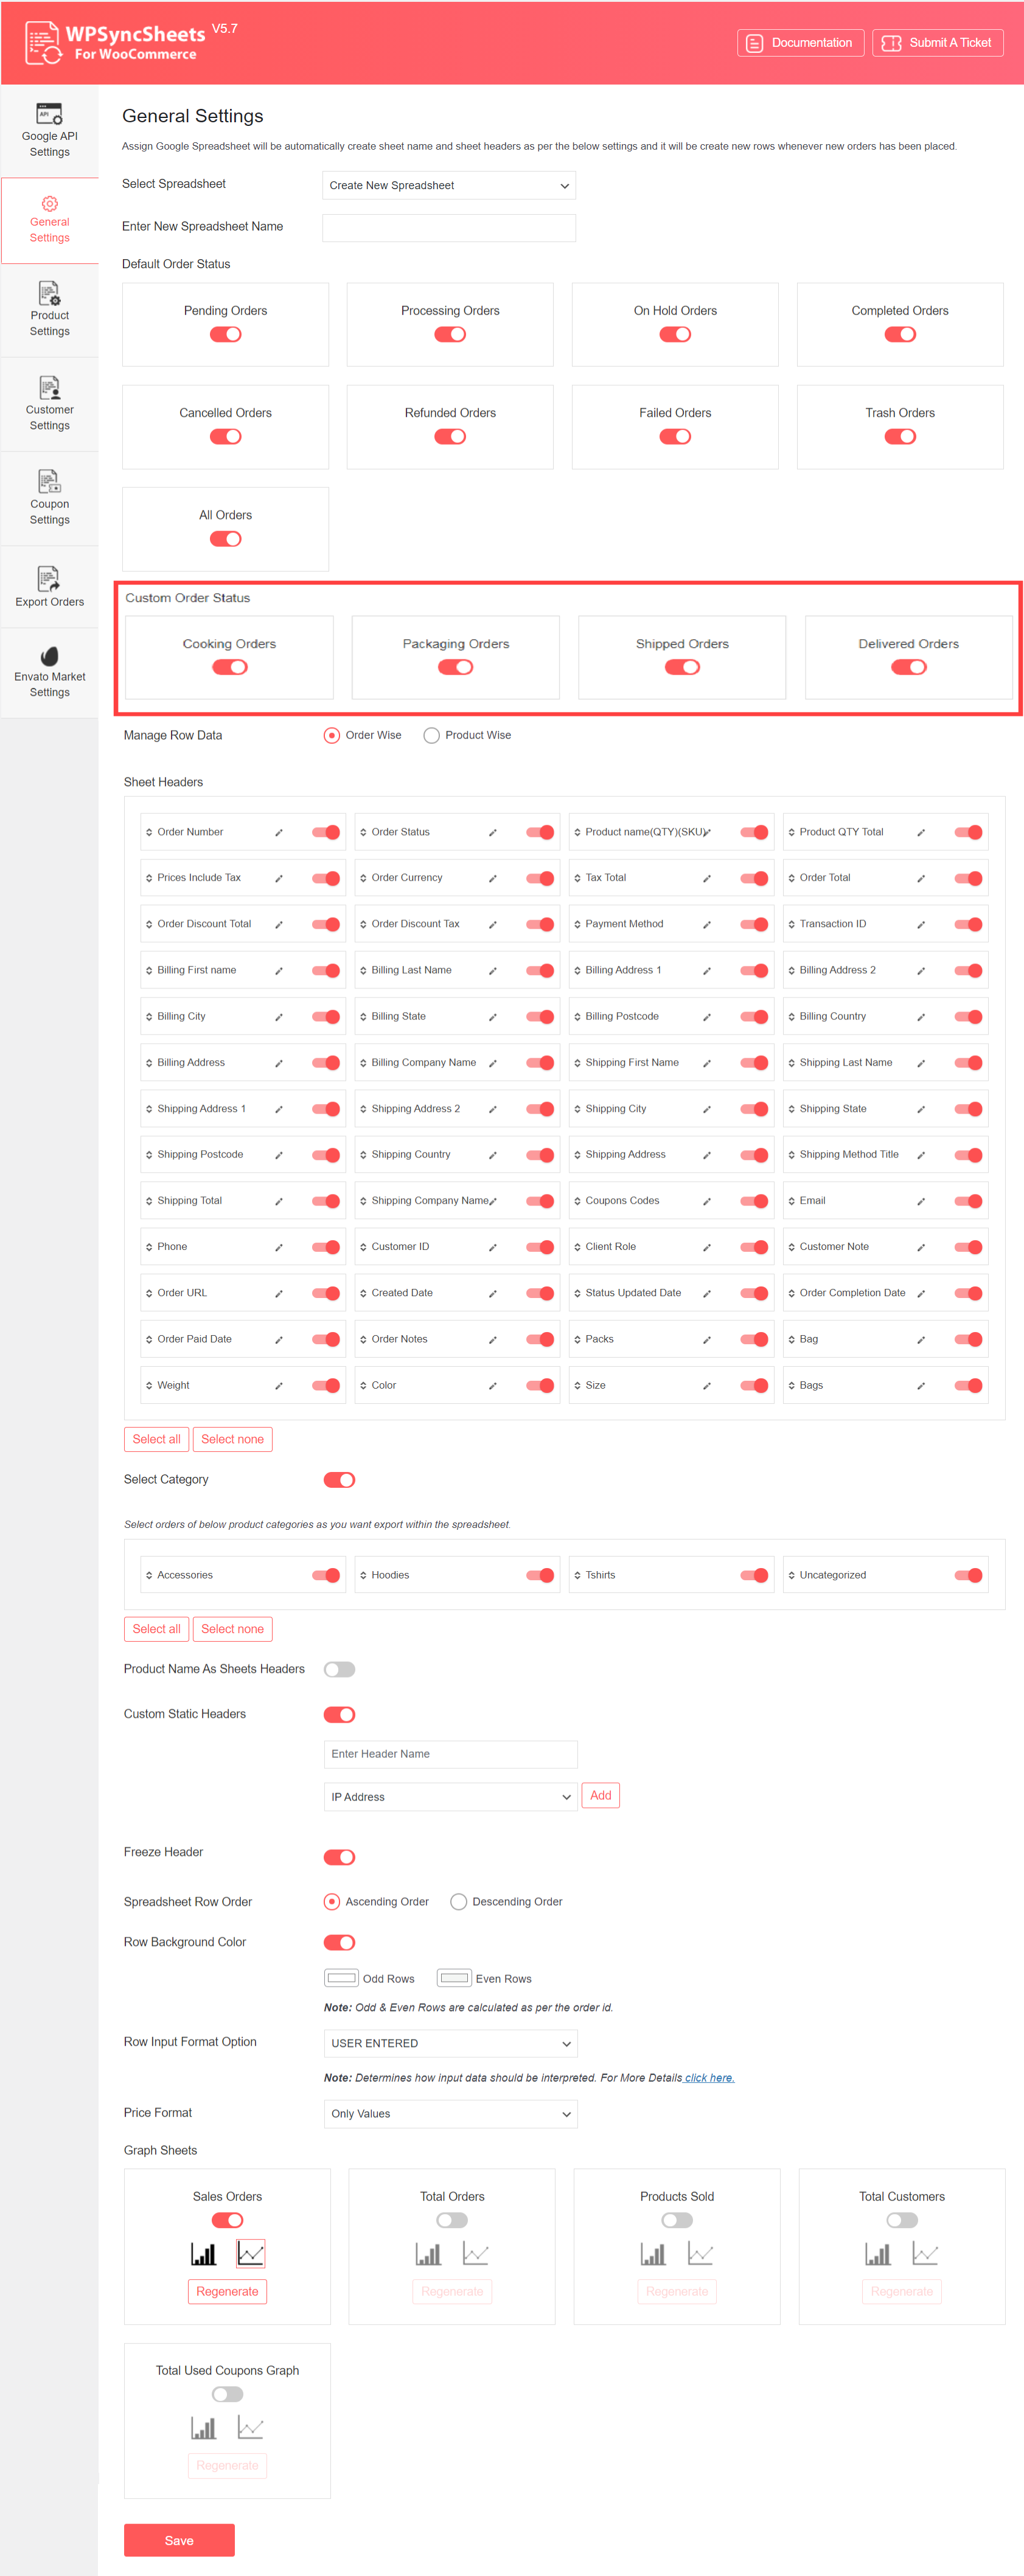Click the edit pencil for Shipping State header
The image size is (1024, 2576).
921,1109
